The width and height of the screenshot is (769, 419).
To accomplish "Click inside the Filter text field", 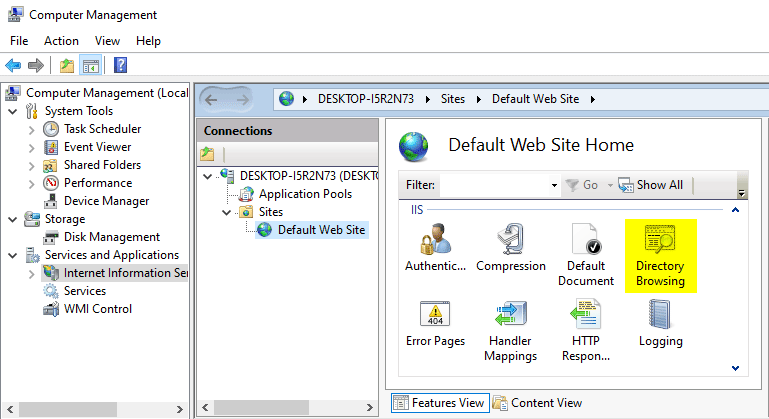I will click(x=494, y=185).
